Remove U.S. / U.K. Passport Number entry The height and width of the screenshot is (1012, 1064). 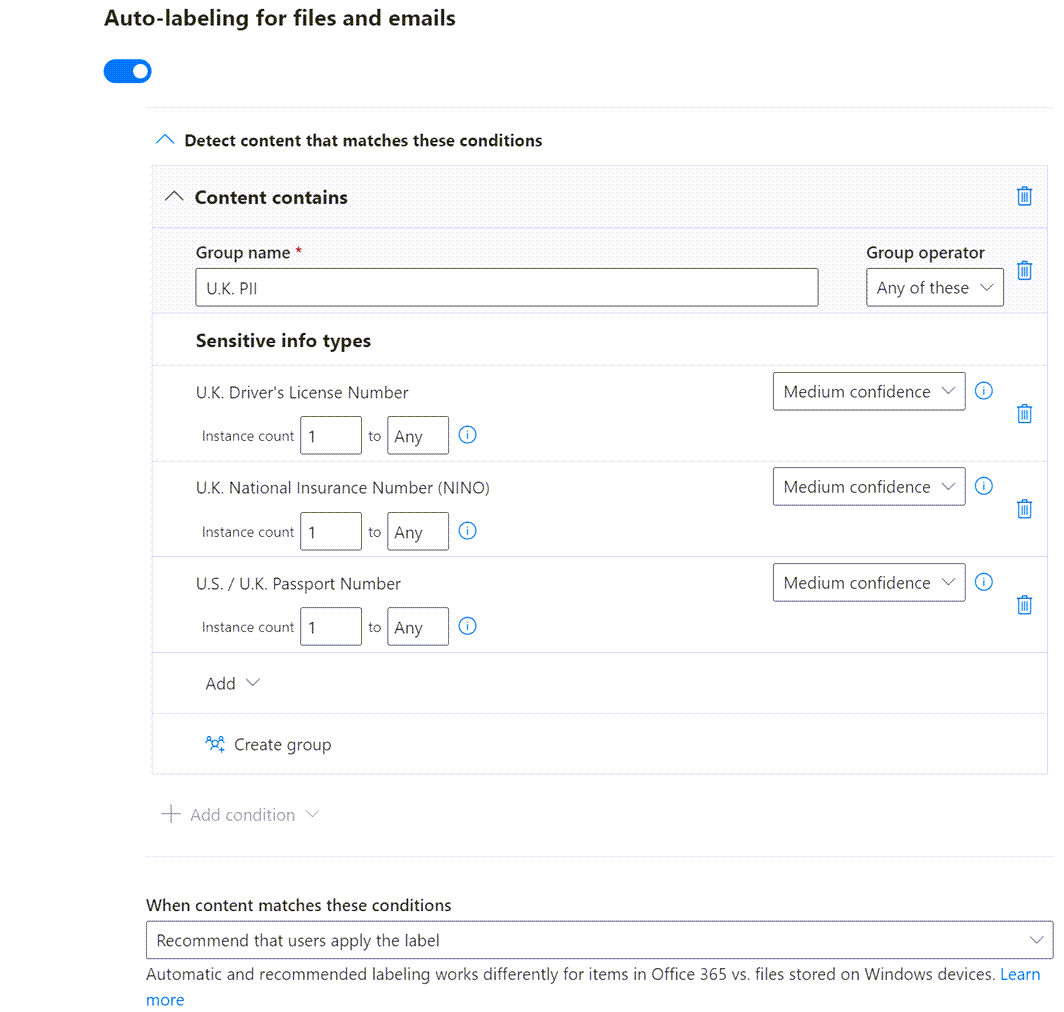tap(1024, 605)
